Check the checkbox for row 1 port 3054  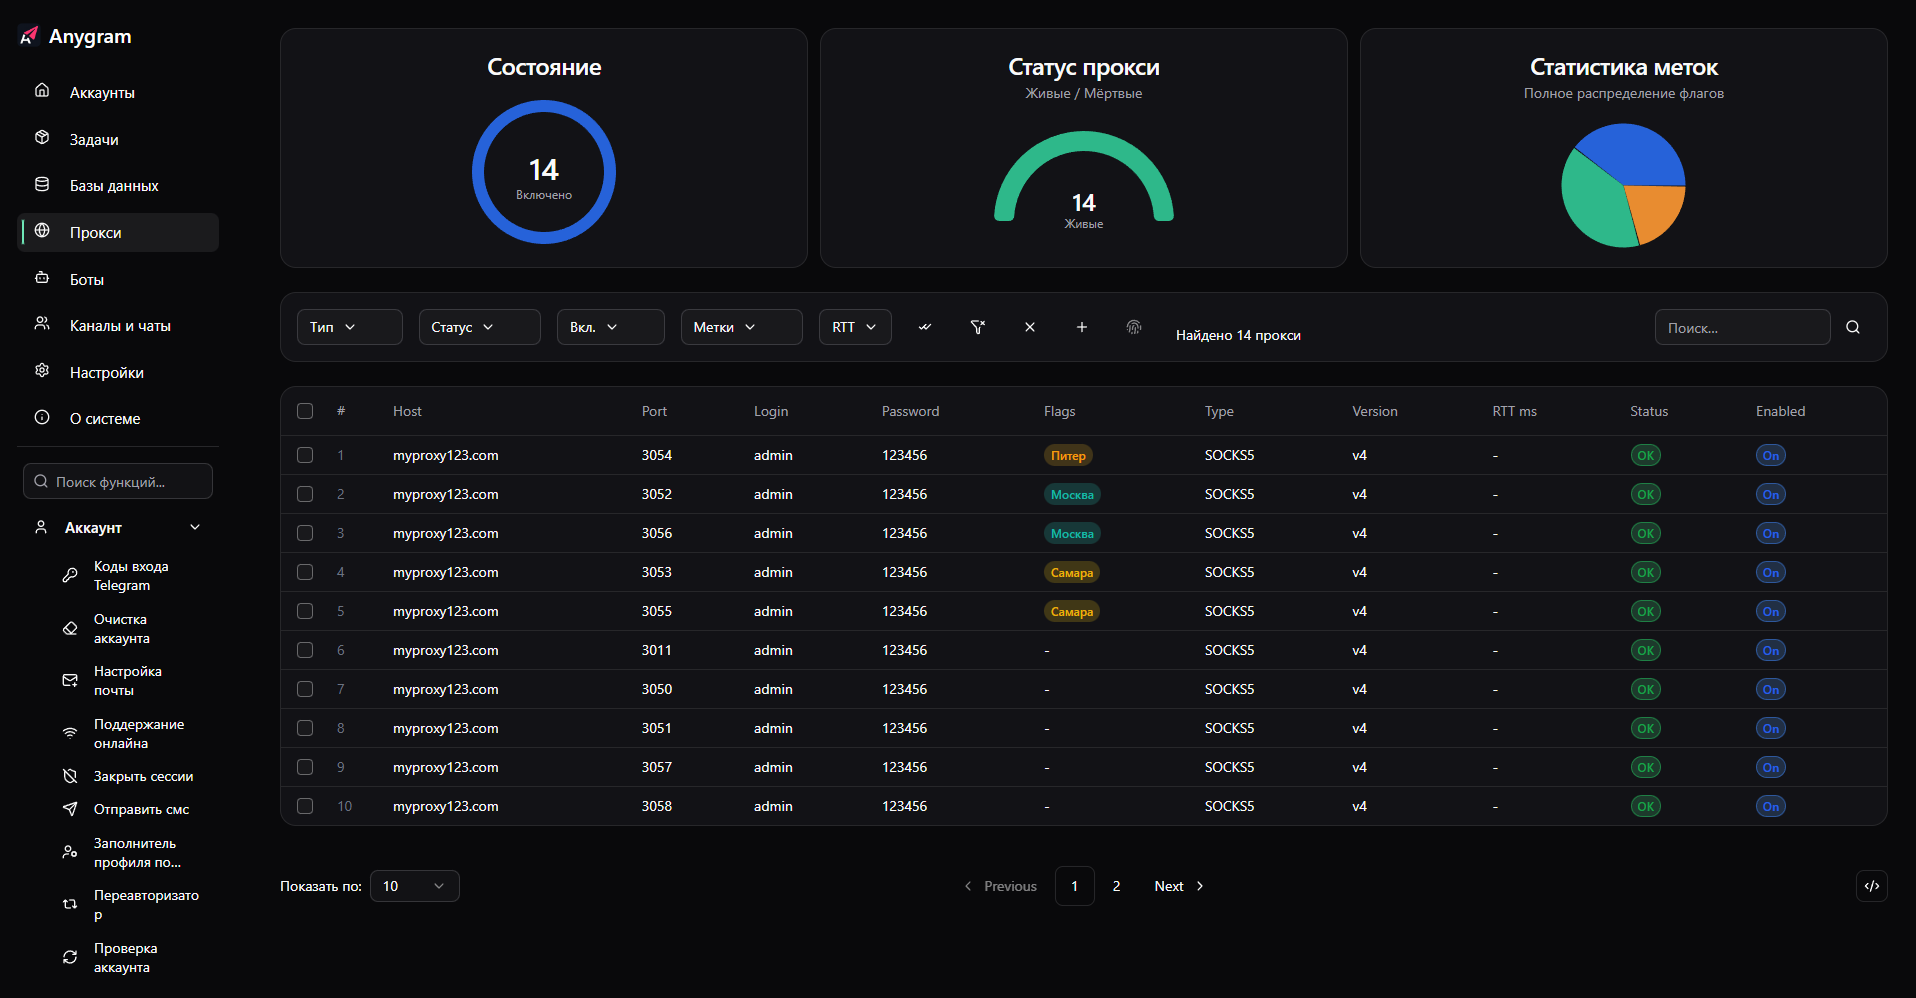tap(305, 455)
